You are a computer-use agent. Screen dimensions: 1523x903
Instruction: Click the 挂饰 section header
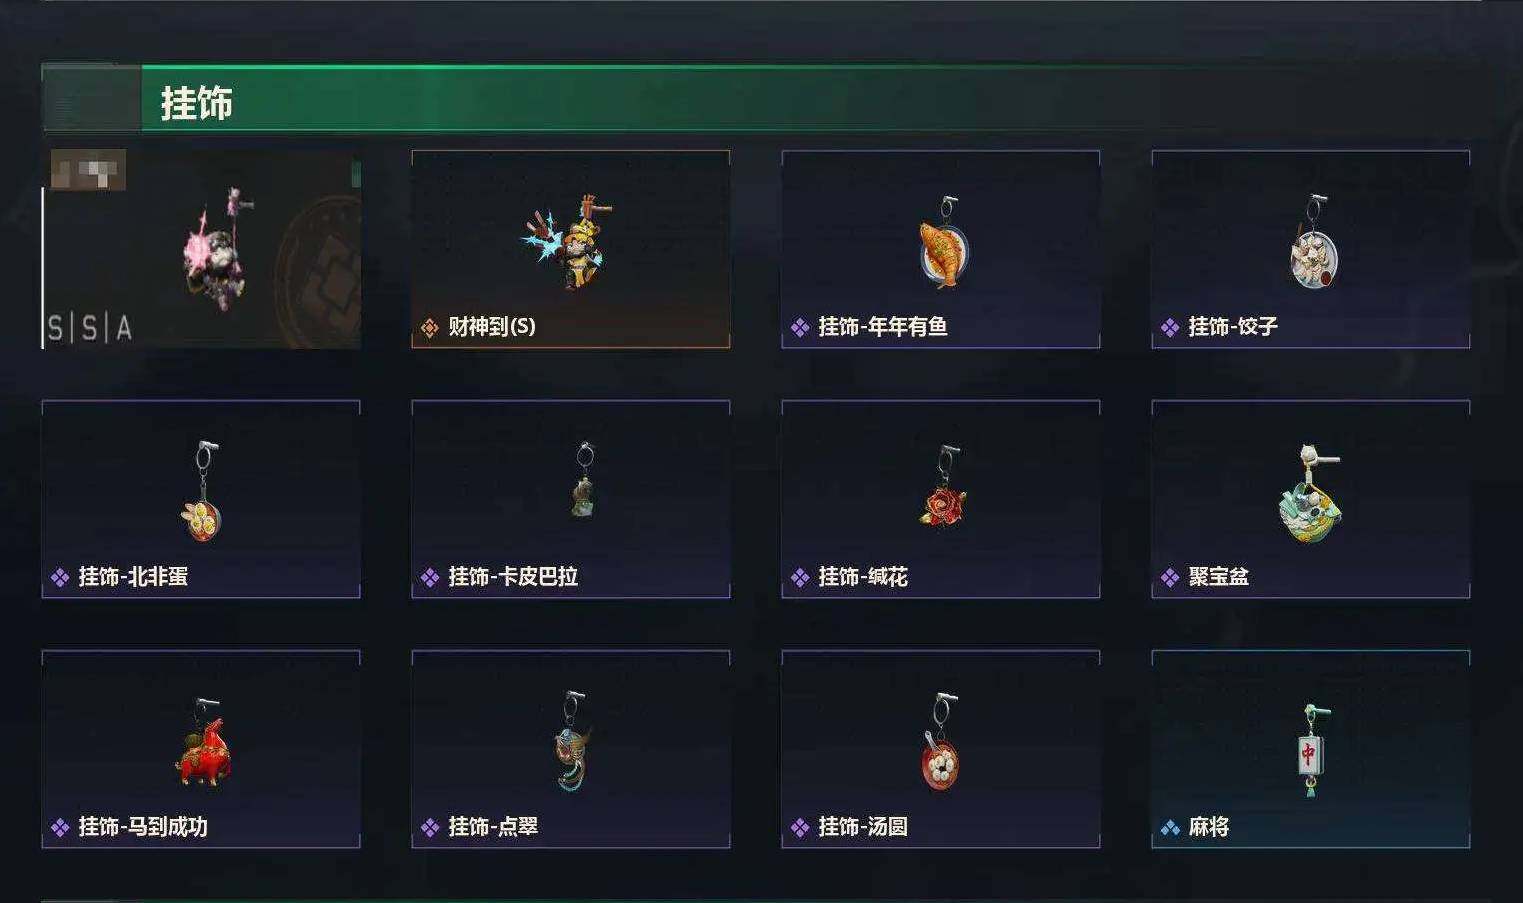pyautogui.click(x=196, y=103)
